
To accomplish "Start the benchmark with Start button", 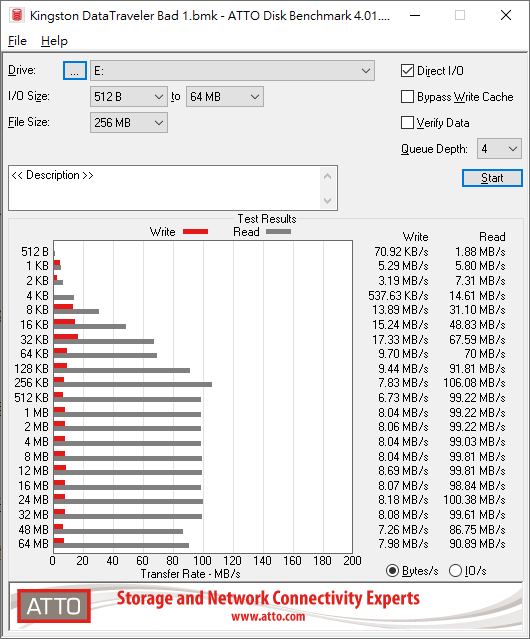I will 492,178.
